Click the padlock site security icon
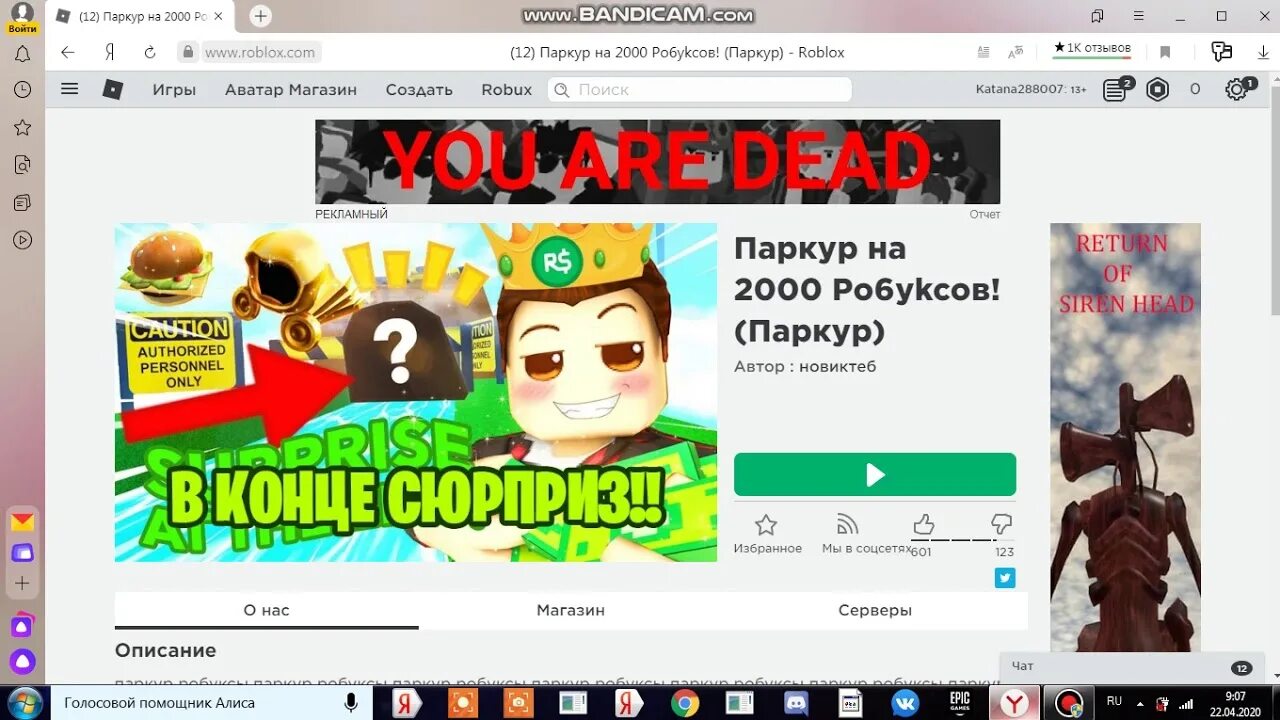This screenshot has width=1280, height=720. point(187,52)
